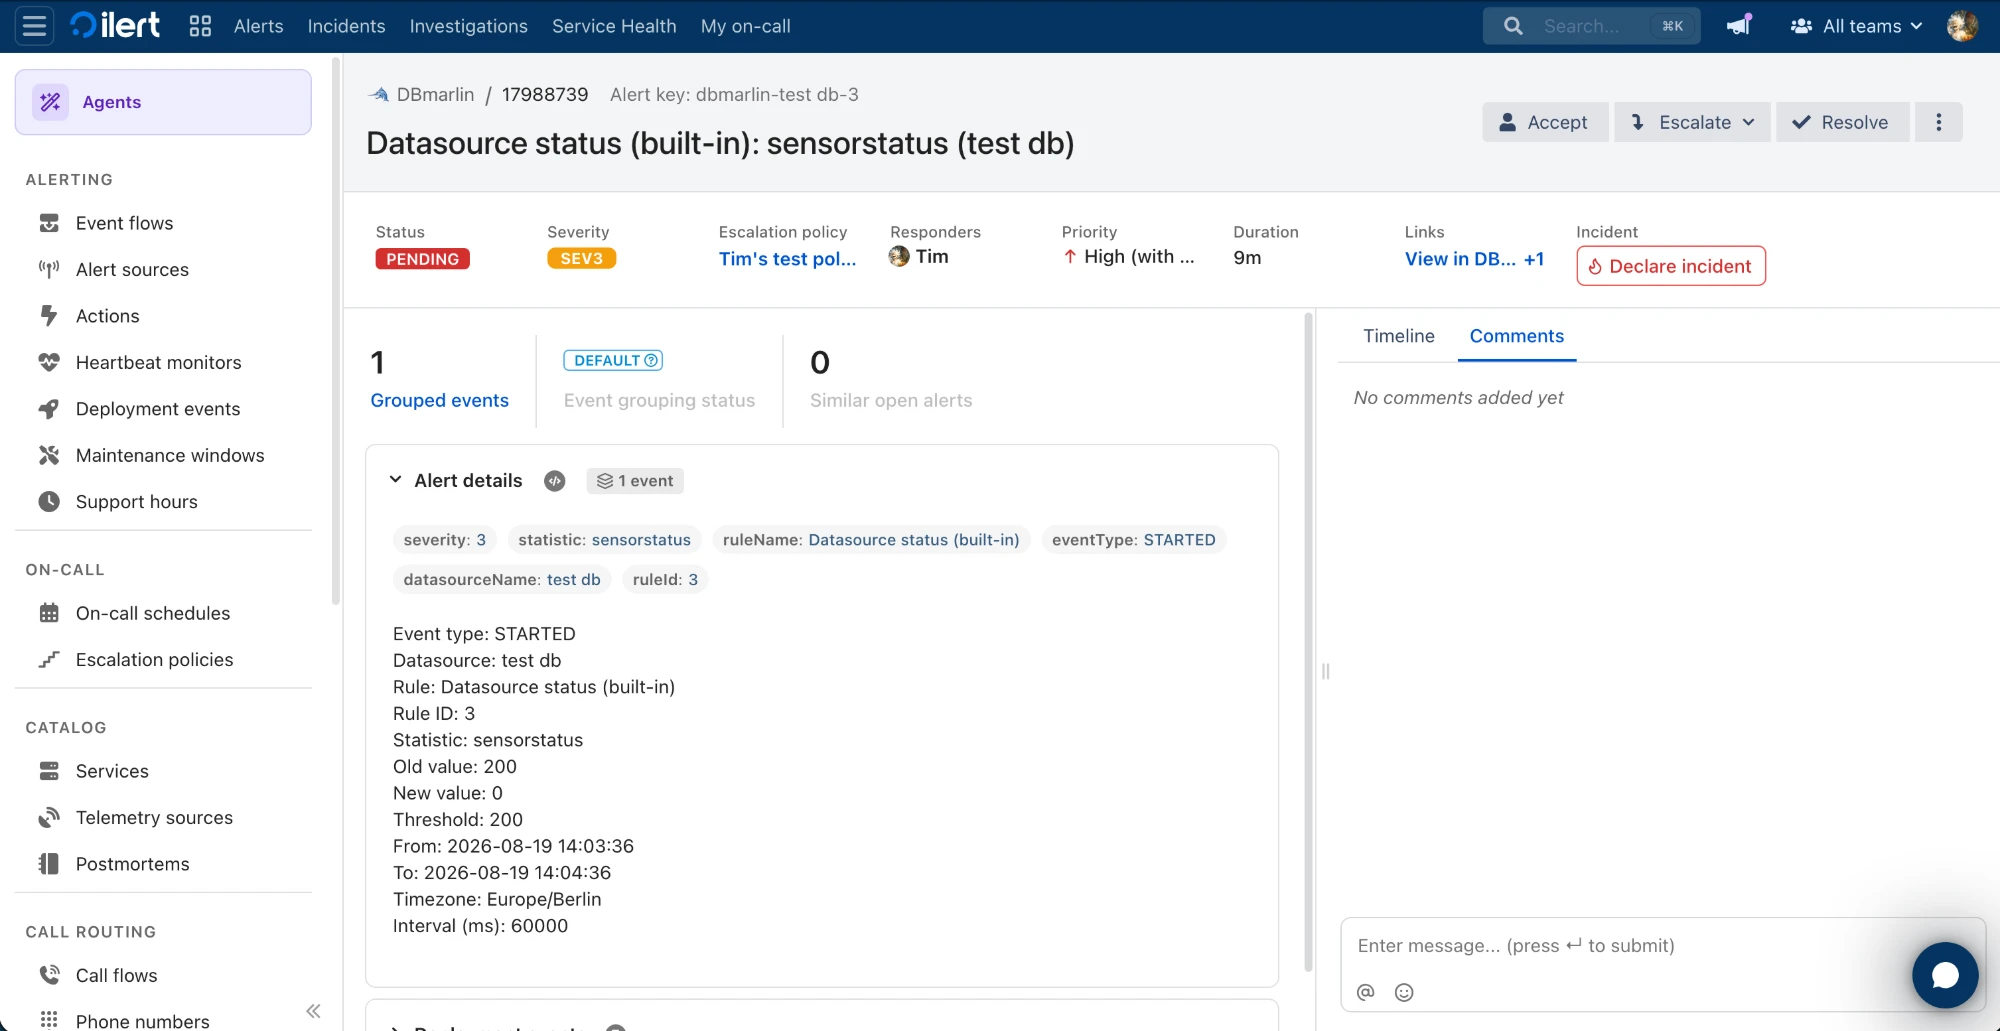Focus the top Search field
2000x1031 pixels.
click(1591, 26)
